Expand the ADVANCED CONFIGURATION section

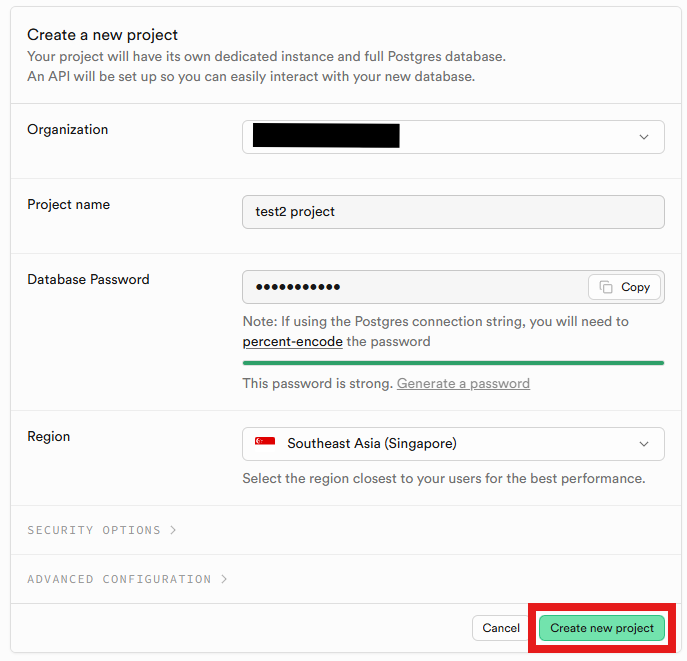click(x=127, y=579)
